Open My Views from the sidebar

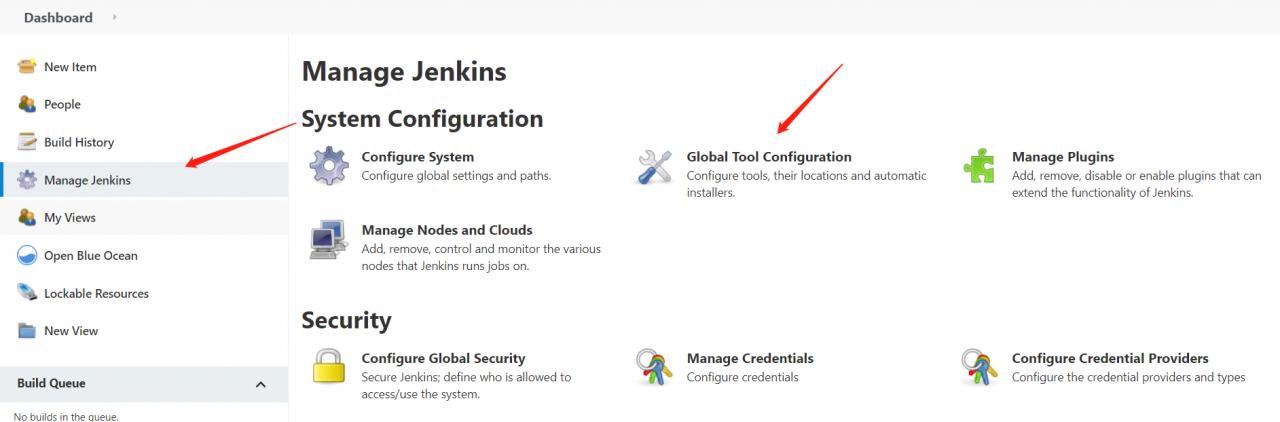(x=70, y=217)
